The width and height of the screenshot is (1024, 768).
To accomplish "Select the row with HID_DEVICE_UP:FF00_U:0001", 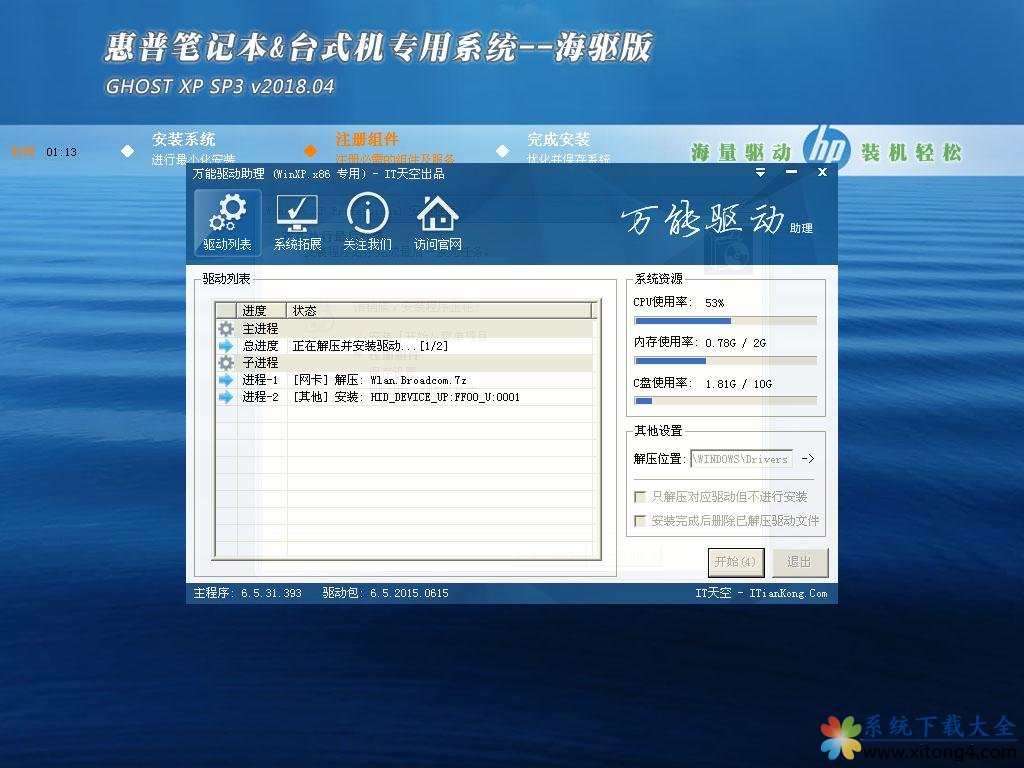I will 404,396.
